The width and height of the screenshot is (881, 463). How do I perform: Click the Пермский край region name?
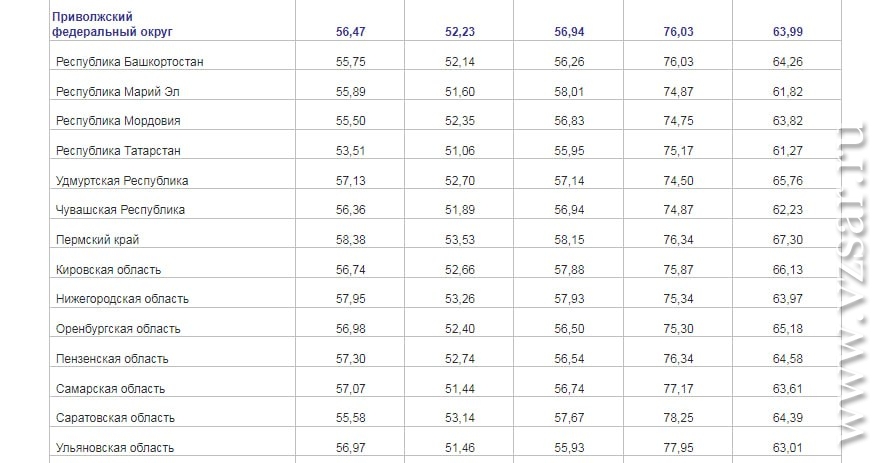tap(97, 239)
